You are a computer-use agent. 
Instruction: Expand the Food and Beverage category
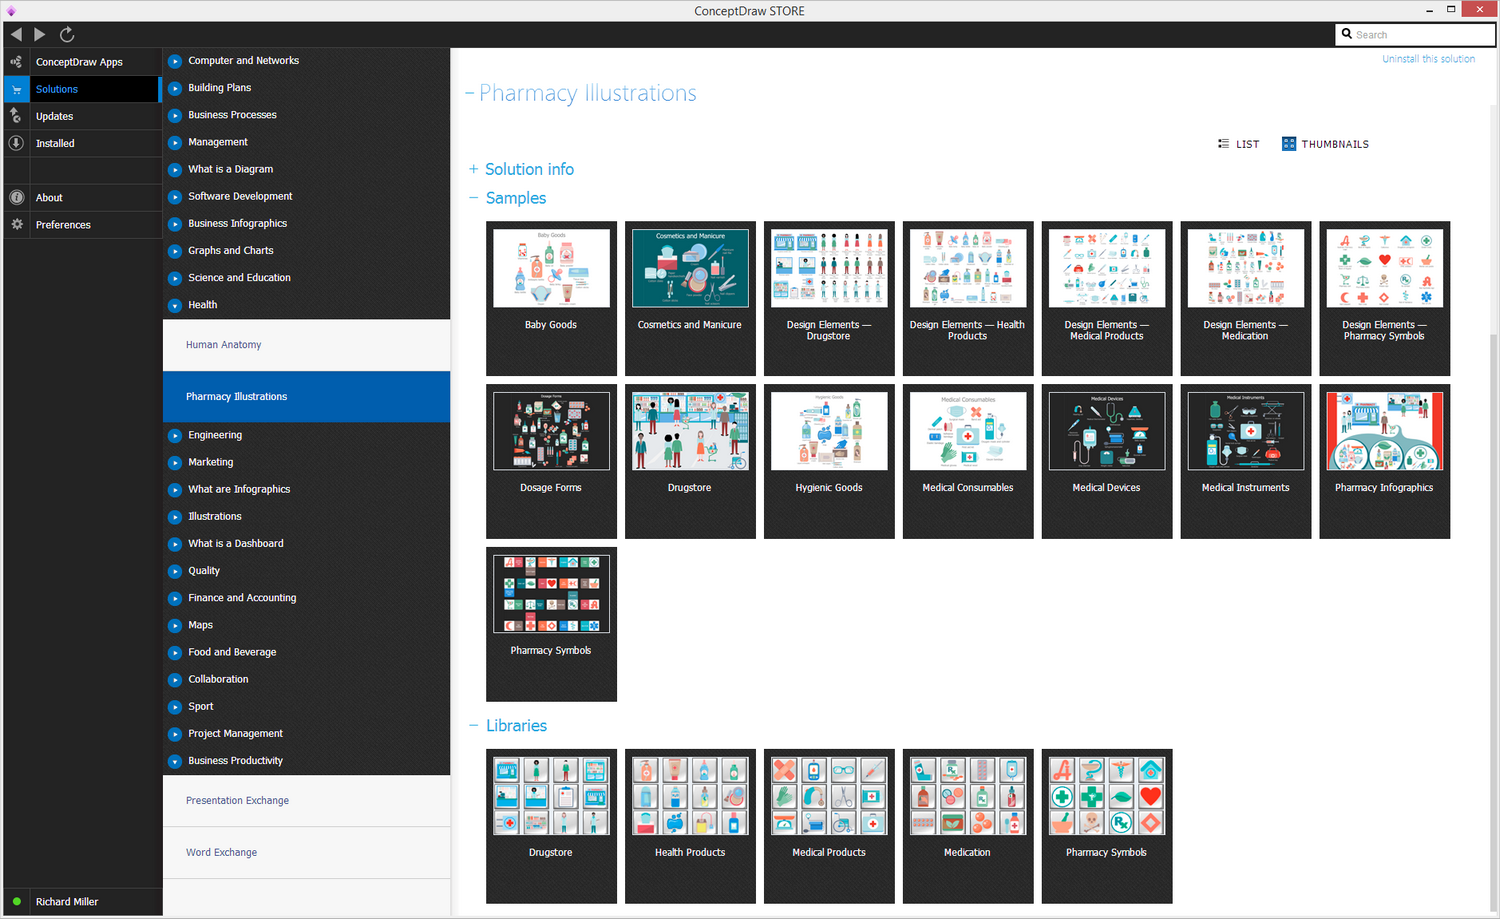(x=175, y=652)
